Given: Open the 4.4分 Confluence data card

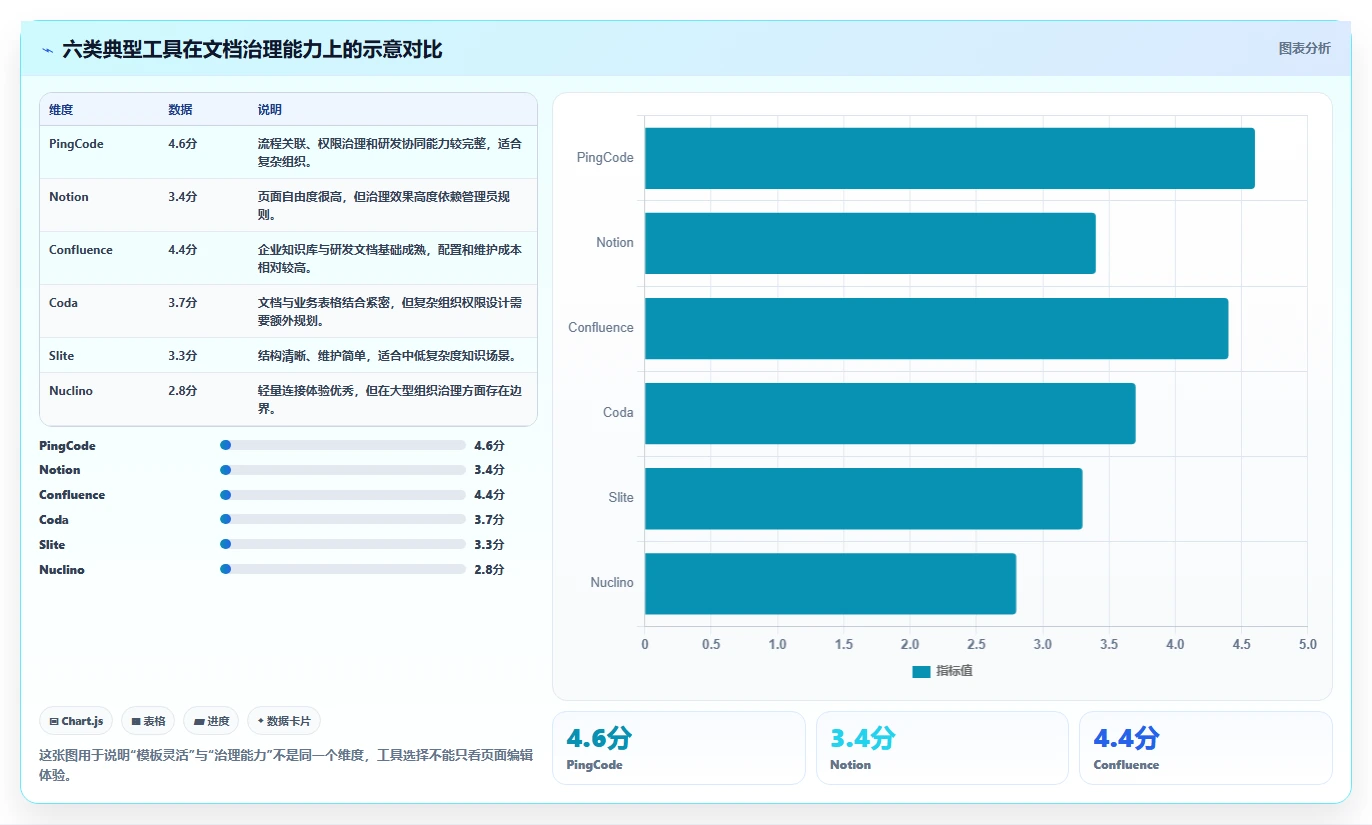Looking at the screenshot, I should click(1206, 748).
